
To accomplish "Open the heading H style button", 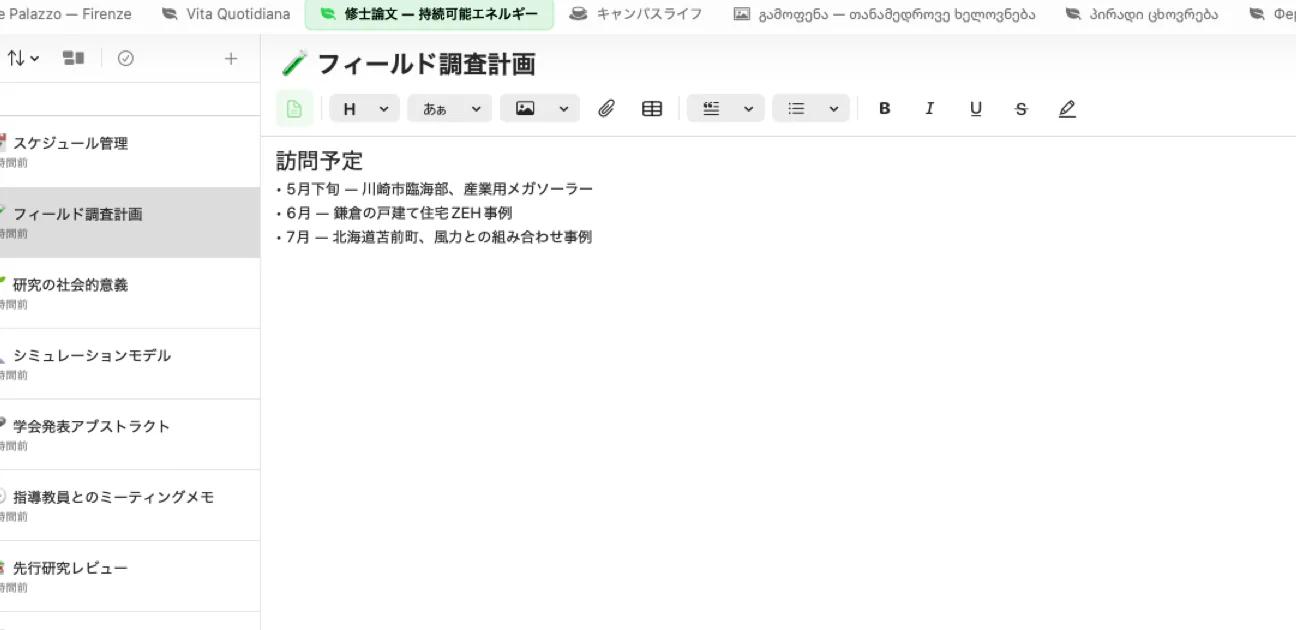I will 350,109.
